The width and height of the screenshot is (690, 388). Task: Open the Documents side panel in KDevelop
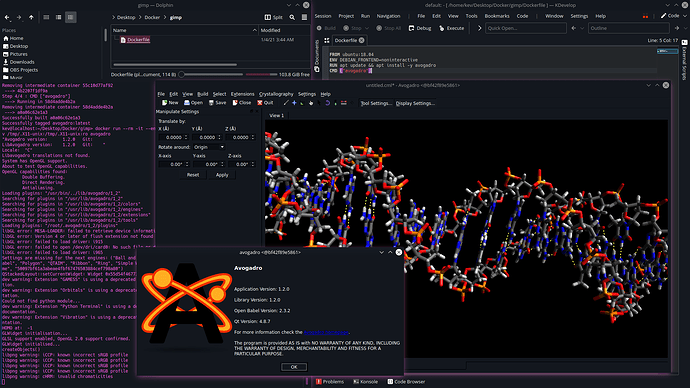pyautogui.click(x=316, y=56)
